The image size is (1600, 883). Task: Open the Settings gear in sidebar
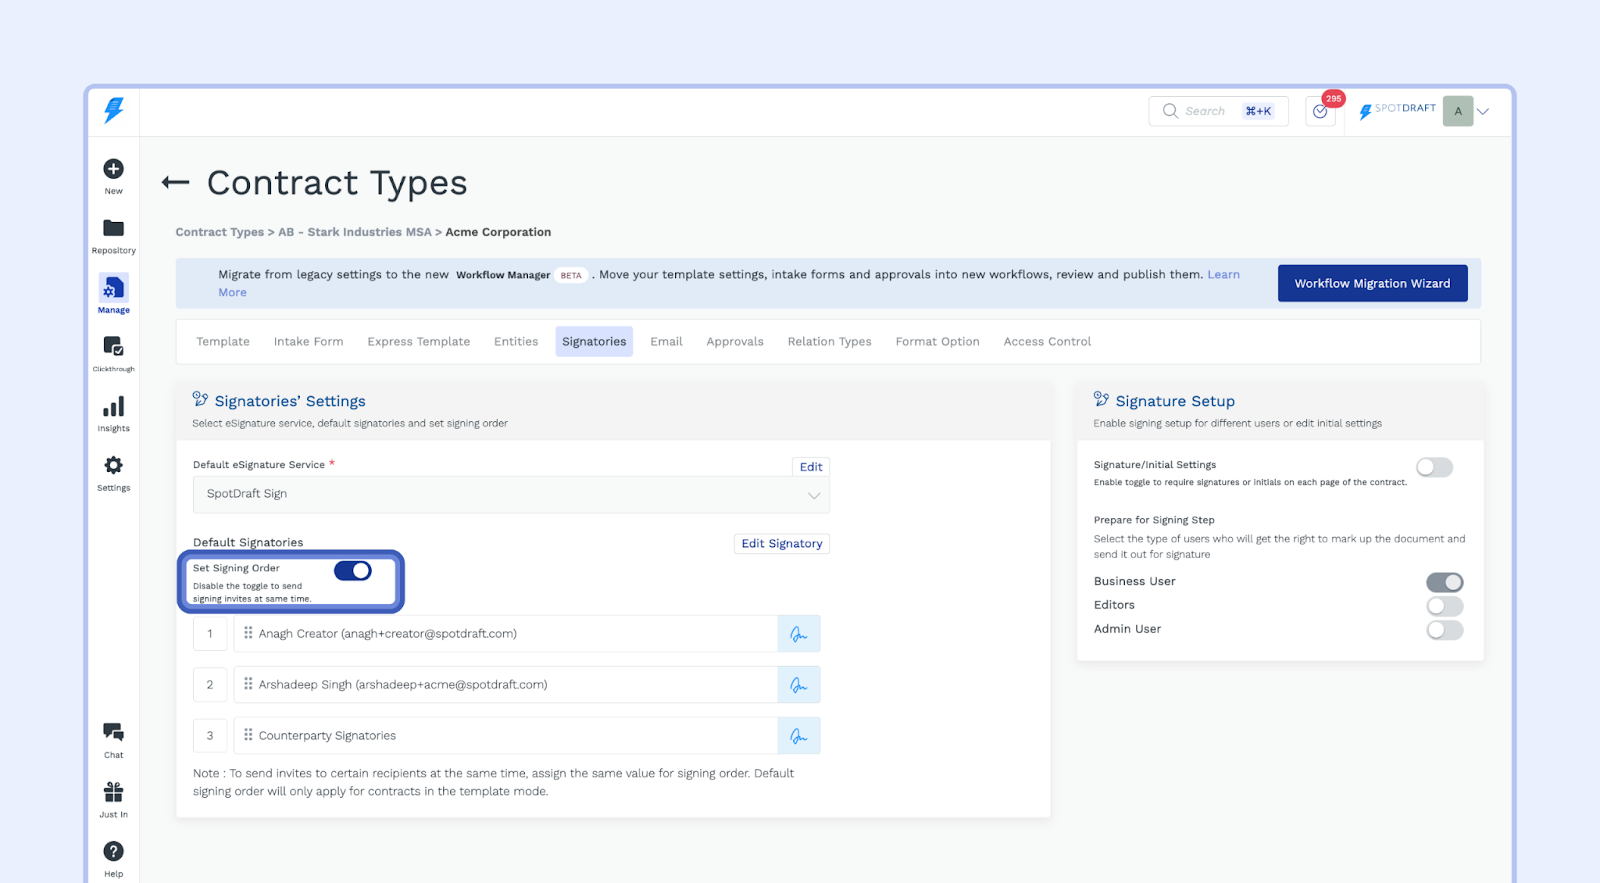(x=114, y=466)
